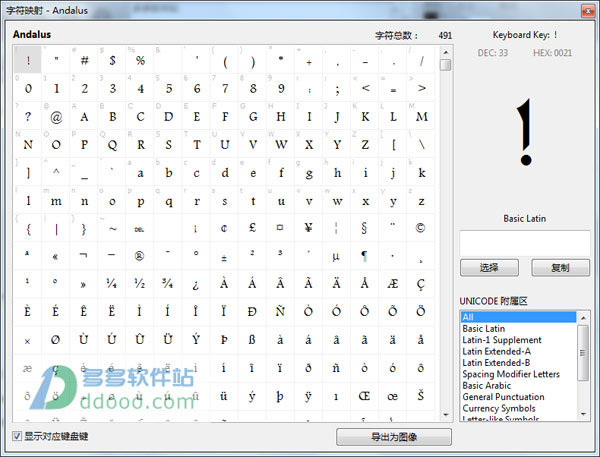Click character grid scroll up arrow

coord(445,52)
